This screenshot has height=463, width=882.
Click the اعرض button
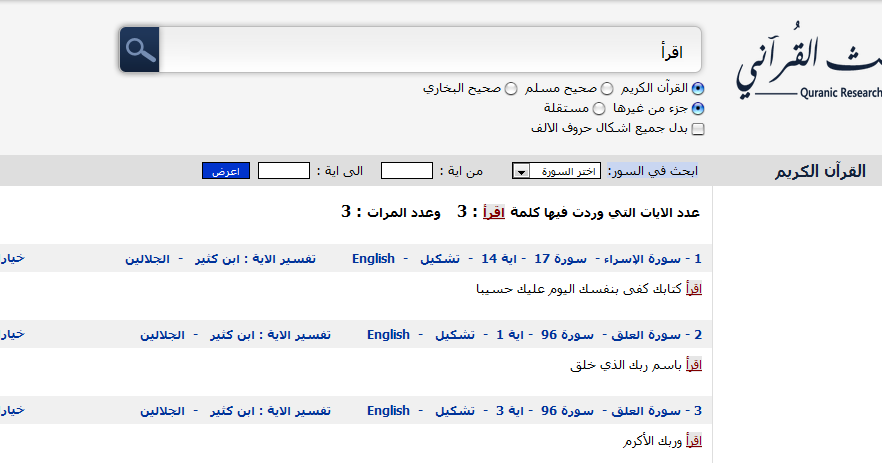pyautogui.click(x=226, y=171)
